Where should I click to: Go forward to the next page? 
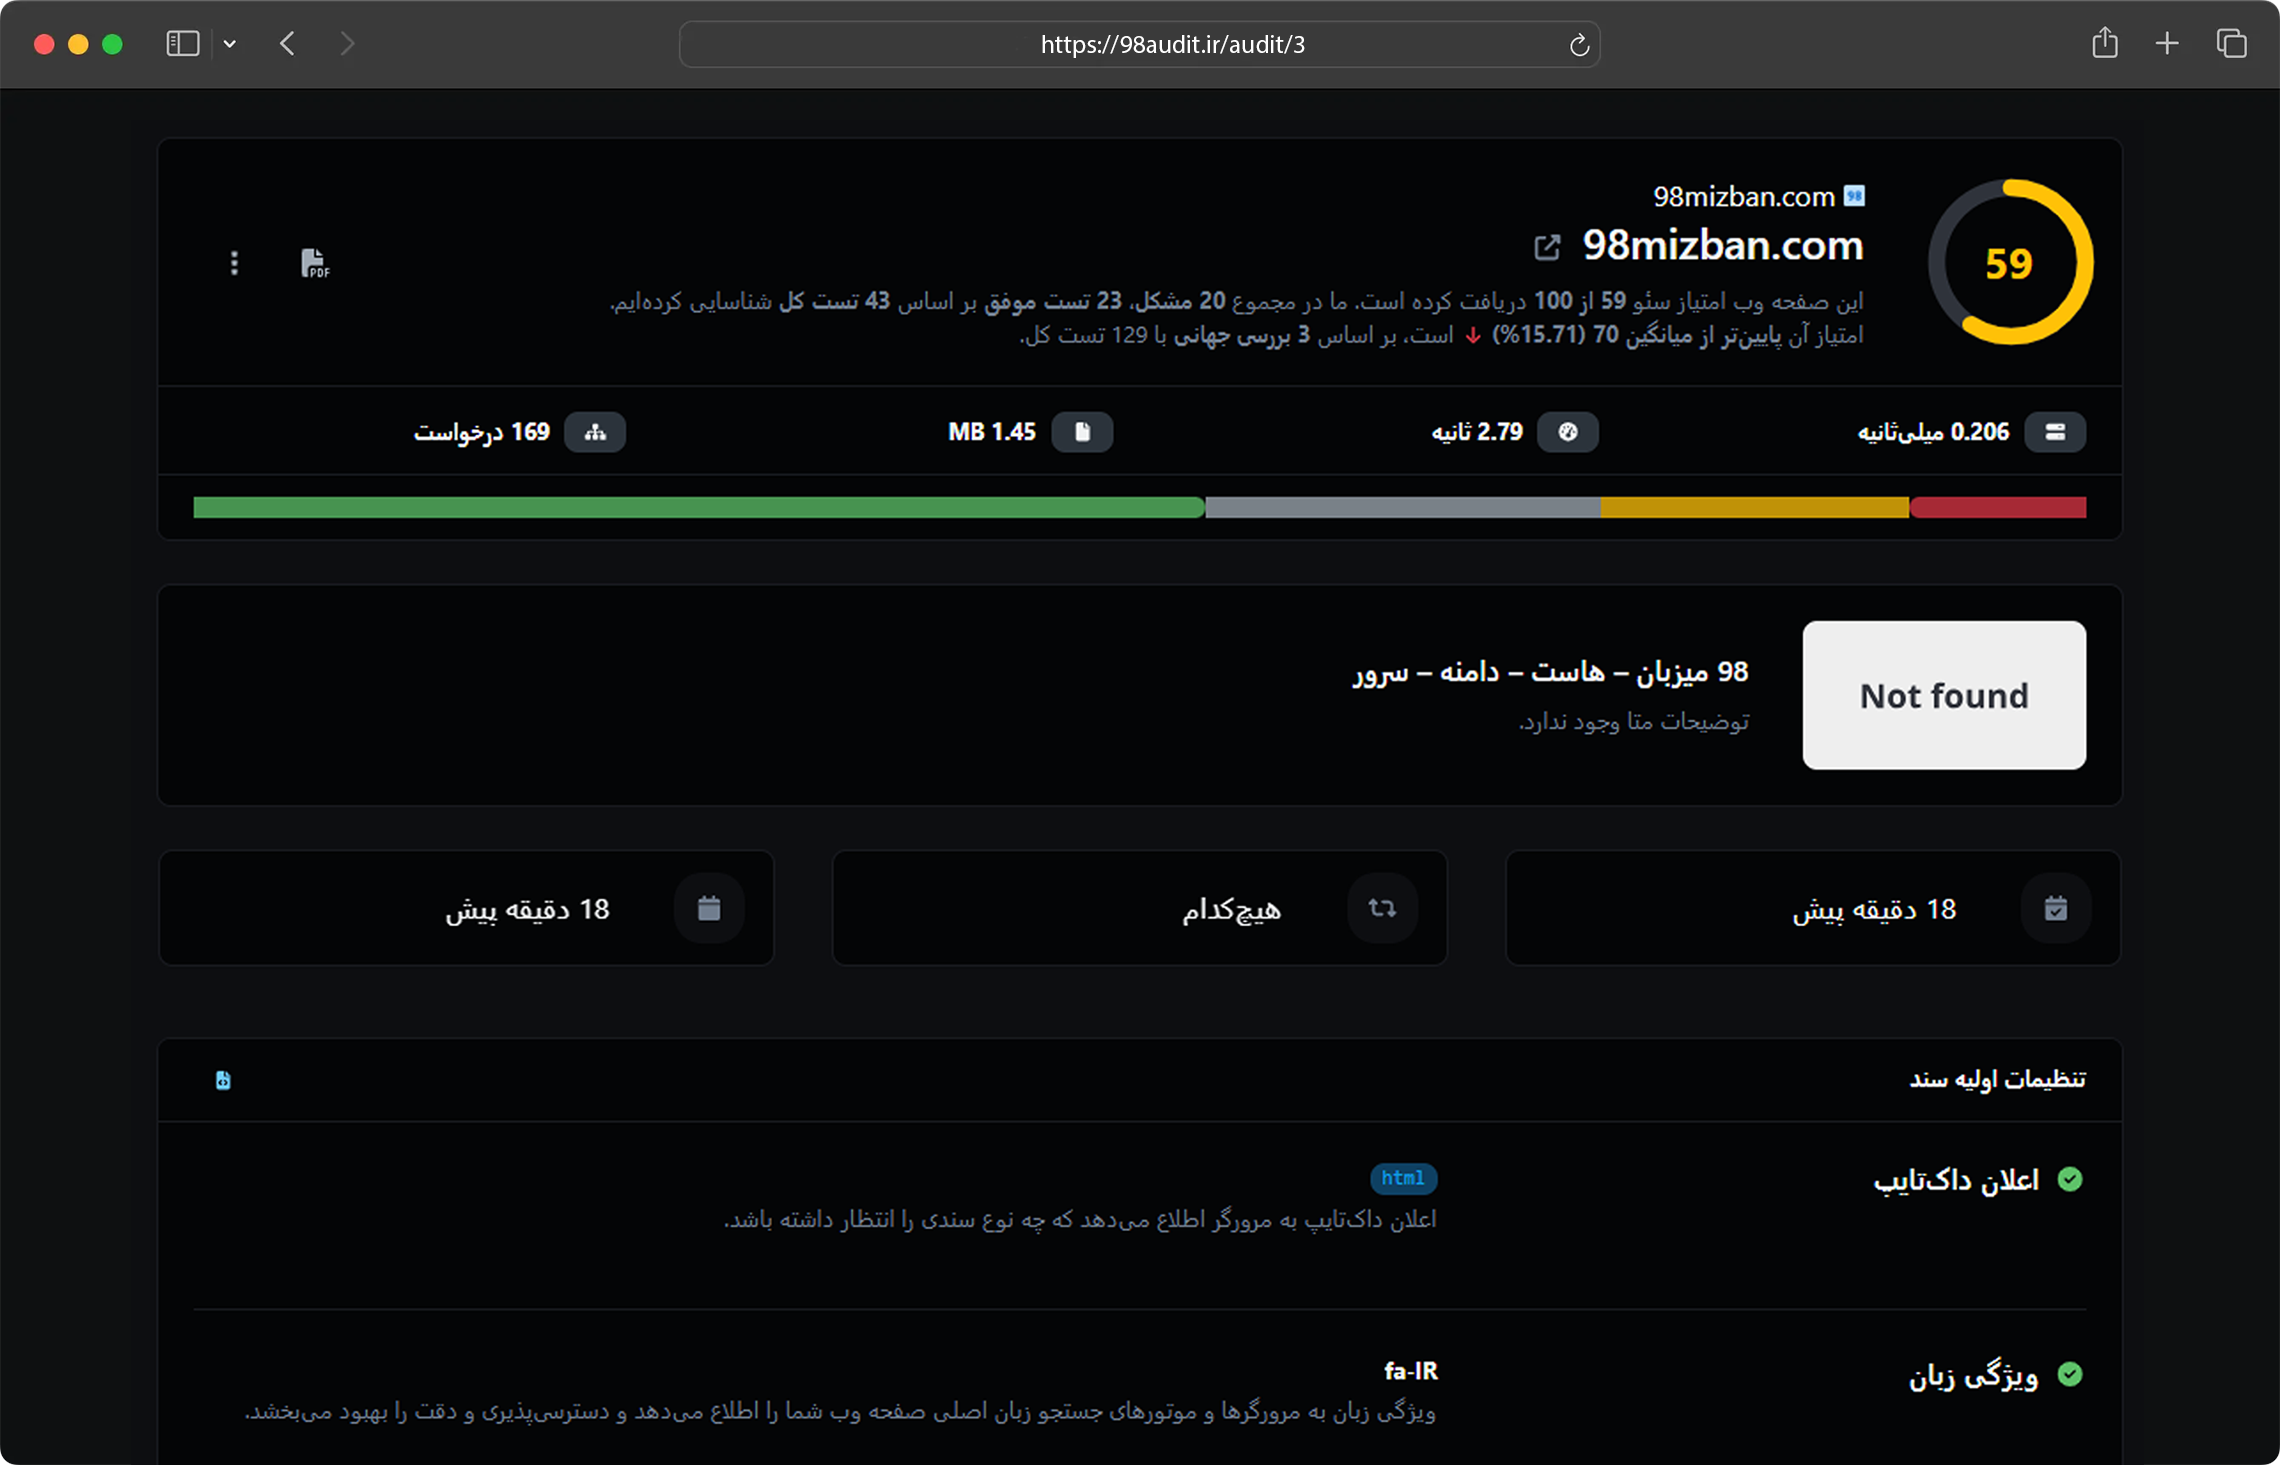[x=346, y=44]
